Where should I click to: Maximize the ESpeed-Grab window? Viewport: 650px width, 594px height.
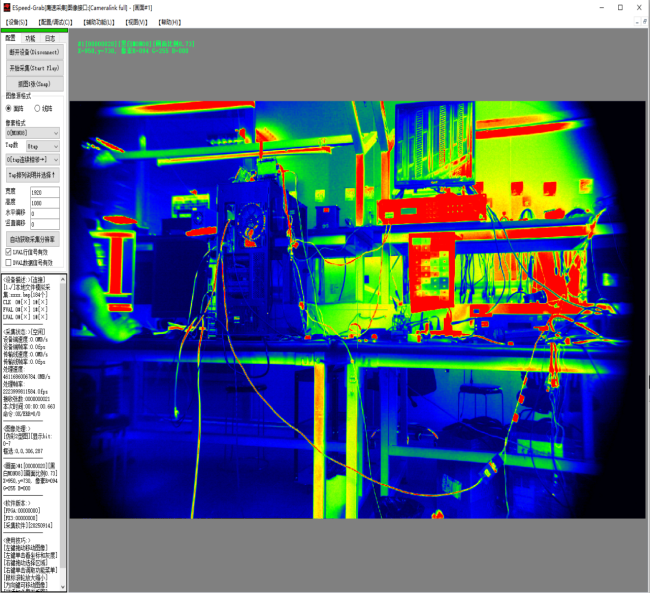point(620,7)
